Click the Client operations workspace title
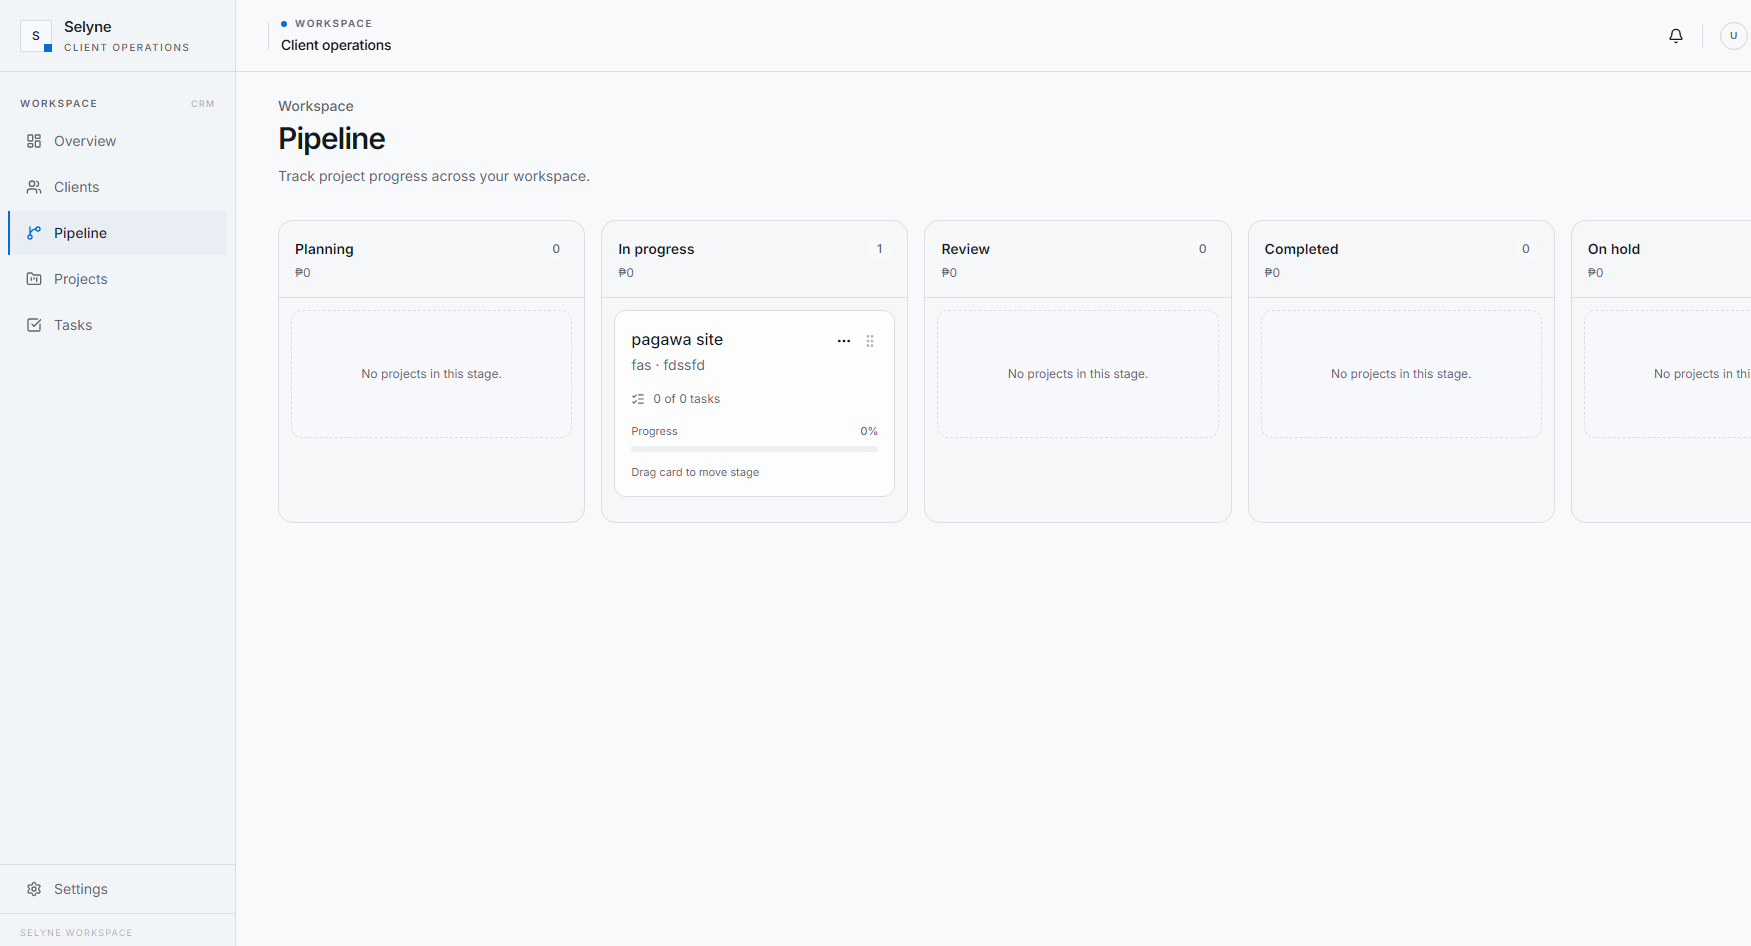The width and height of the screenshot is (1751, 946). (x=336, y=45)
